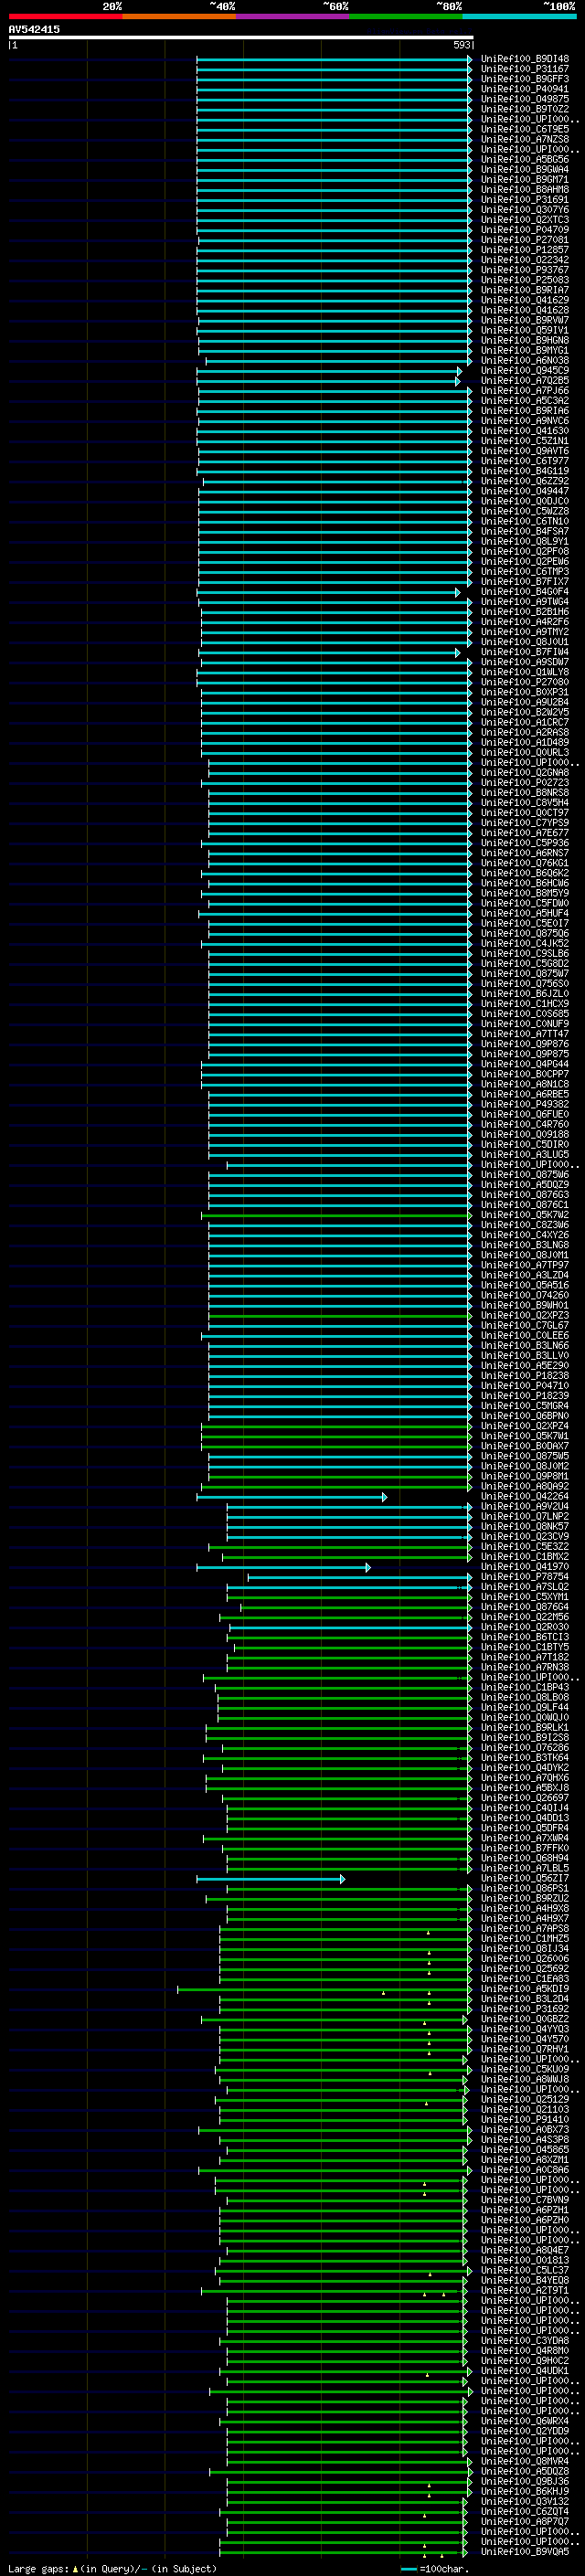
Task: Click the alignment bar for UniRef100_Q56ZI7
Action: pos(270,1879)
